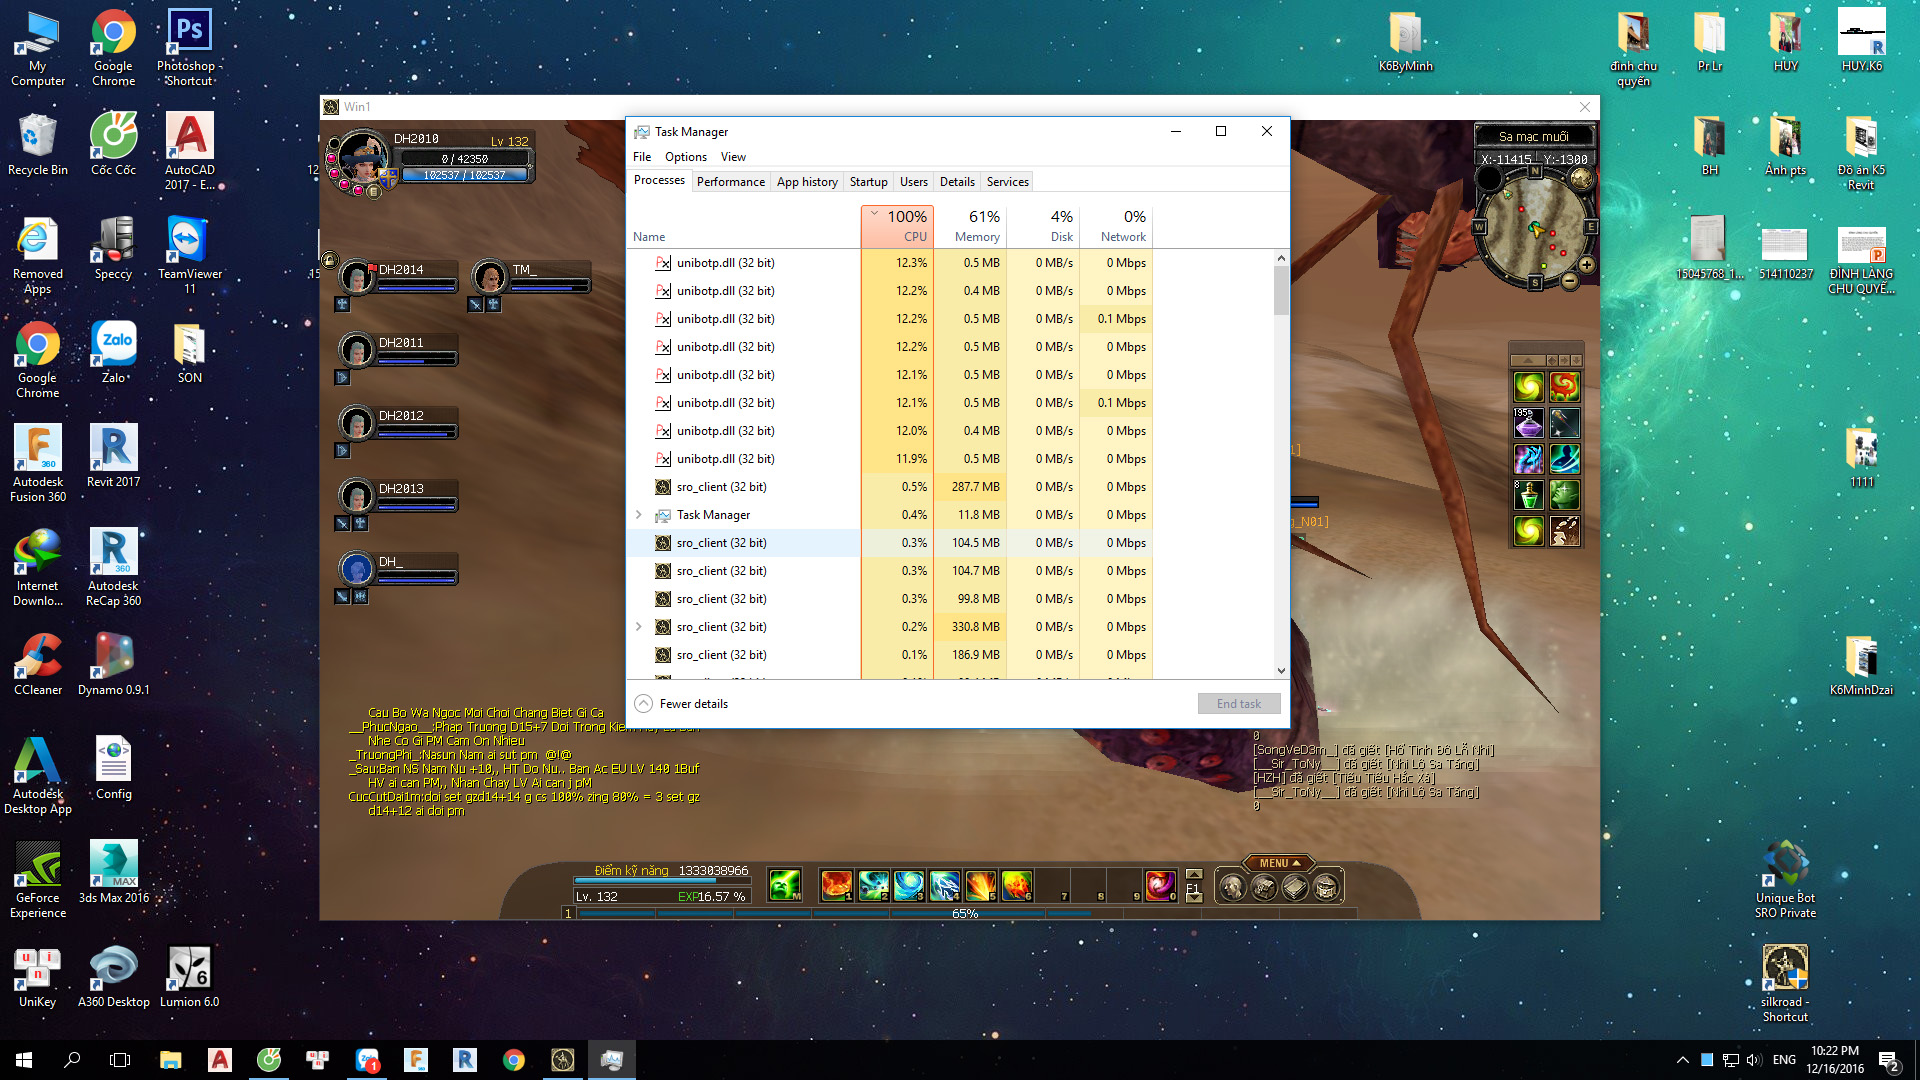Use the fire skill in quickbar slot 1
The width and height of the screenshot is (1920, 1080).
point(836,885)
